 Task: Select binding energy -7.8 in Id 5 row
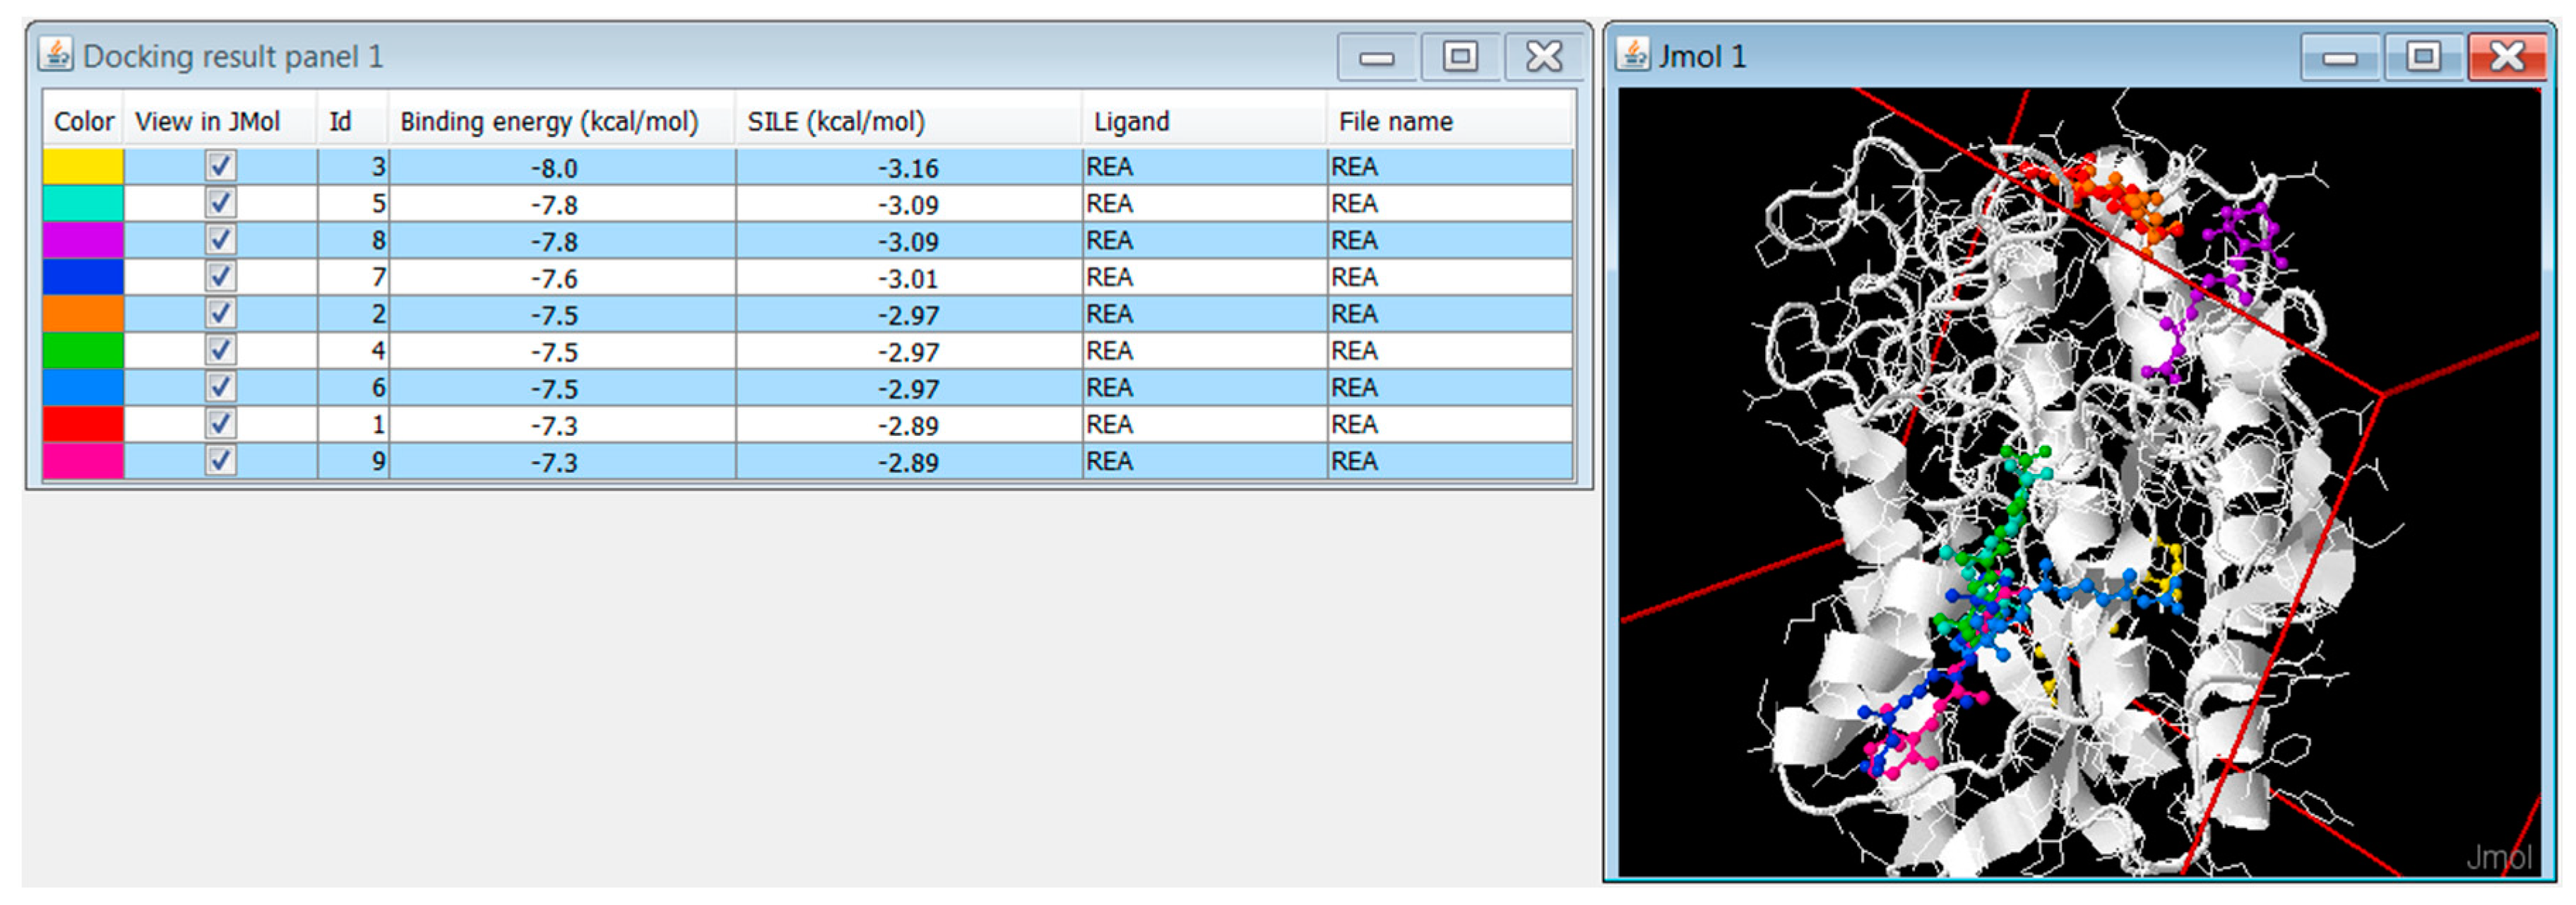click(562, 203)
